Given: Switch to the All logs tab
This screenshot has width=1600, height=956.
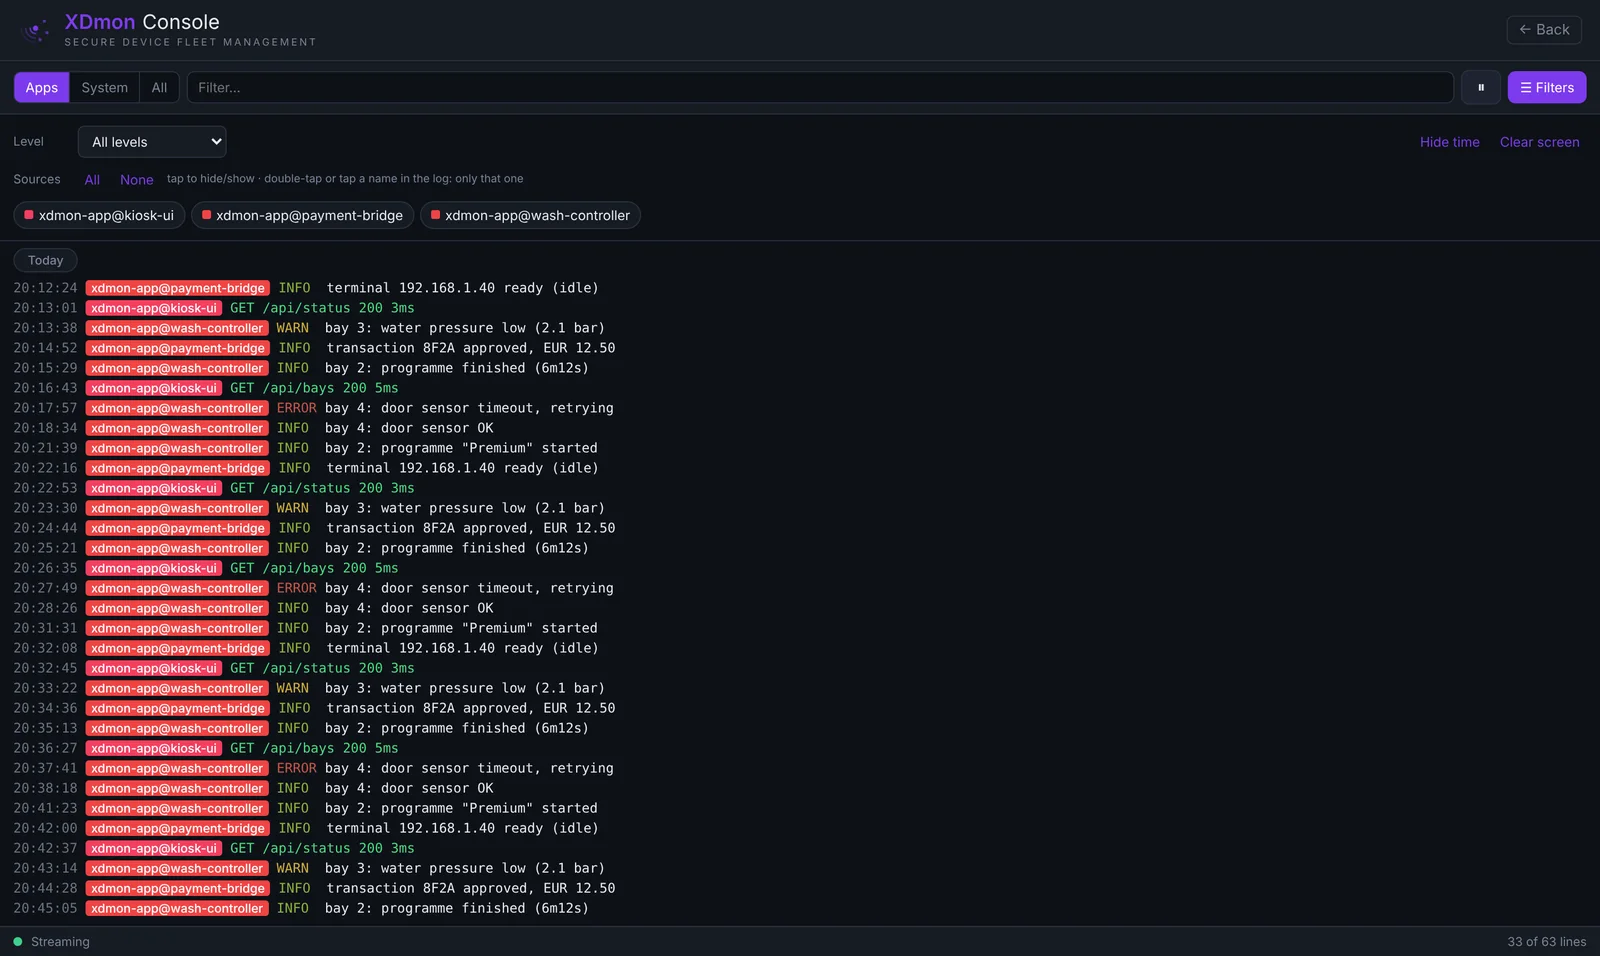Looking at the screenshot, I should click(159, 87).
